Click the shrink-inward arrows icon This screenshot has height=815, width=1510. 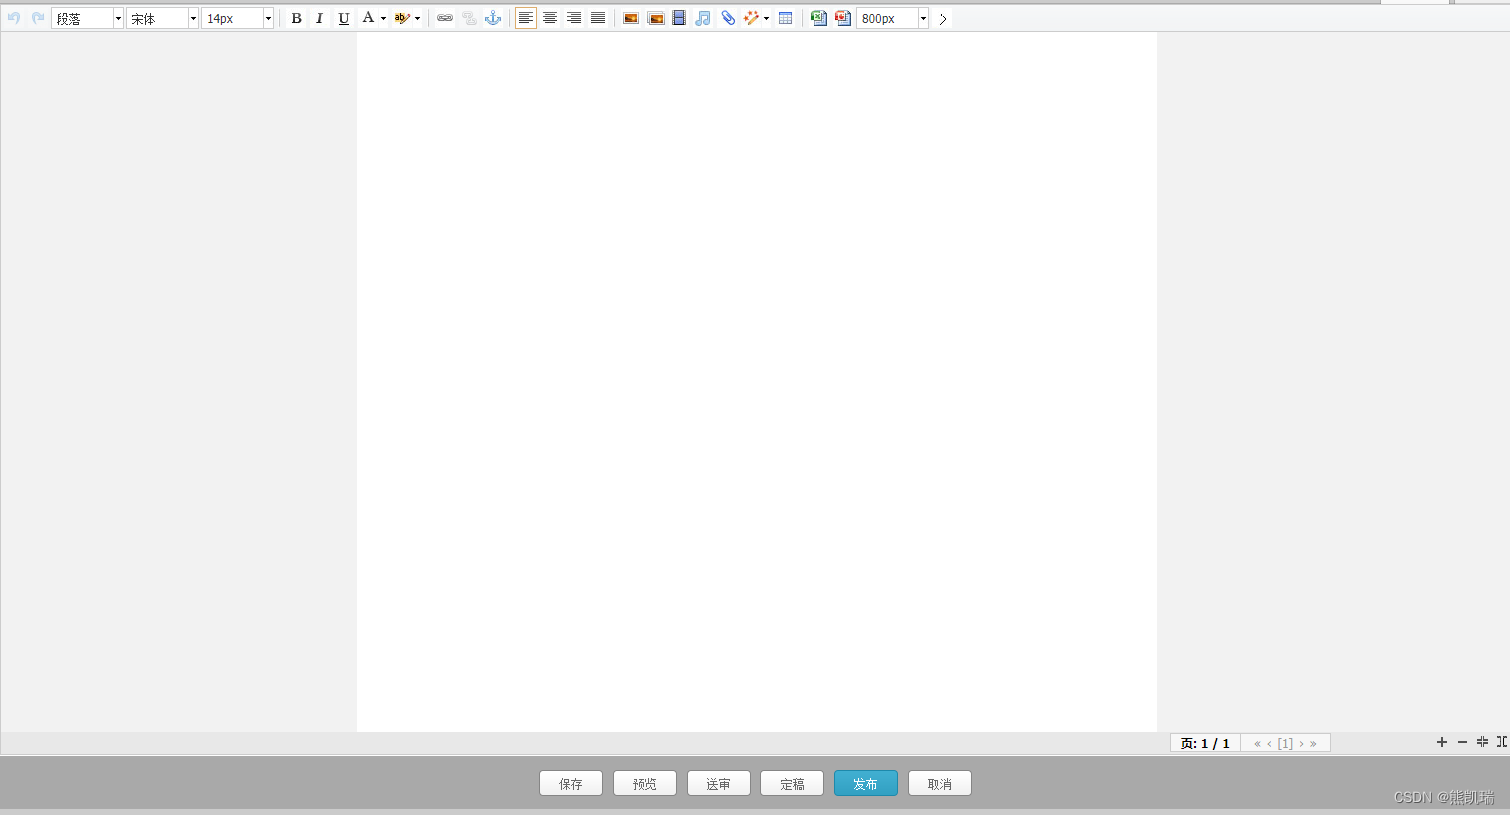point(1482,742)
